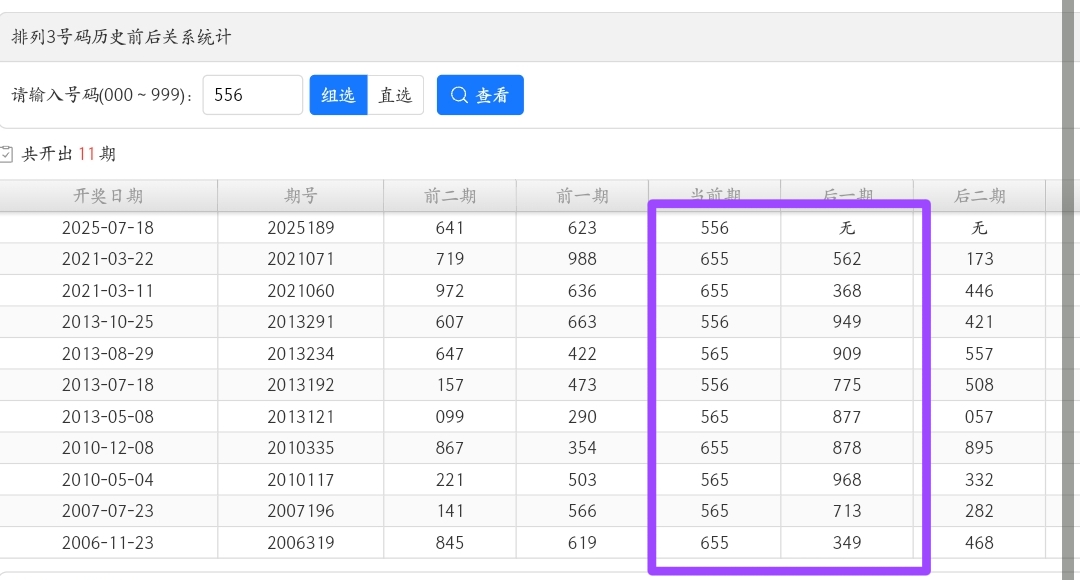The width and height of the screenshot is (1080, 580).
Task: Click the 后二期 column header
Action: click(x=979, y=196)
